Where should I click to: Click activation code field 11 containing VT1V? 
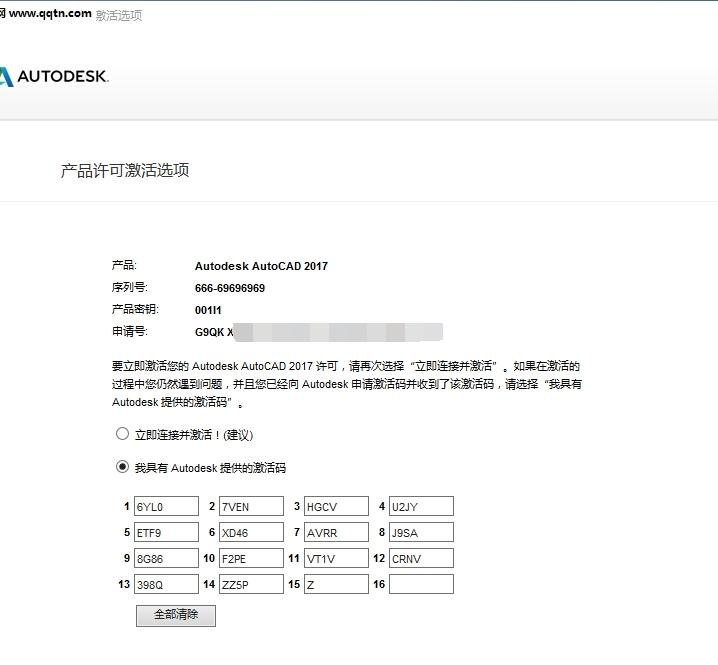pyautogui.click(x=337, y=558)
